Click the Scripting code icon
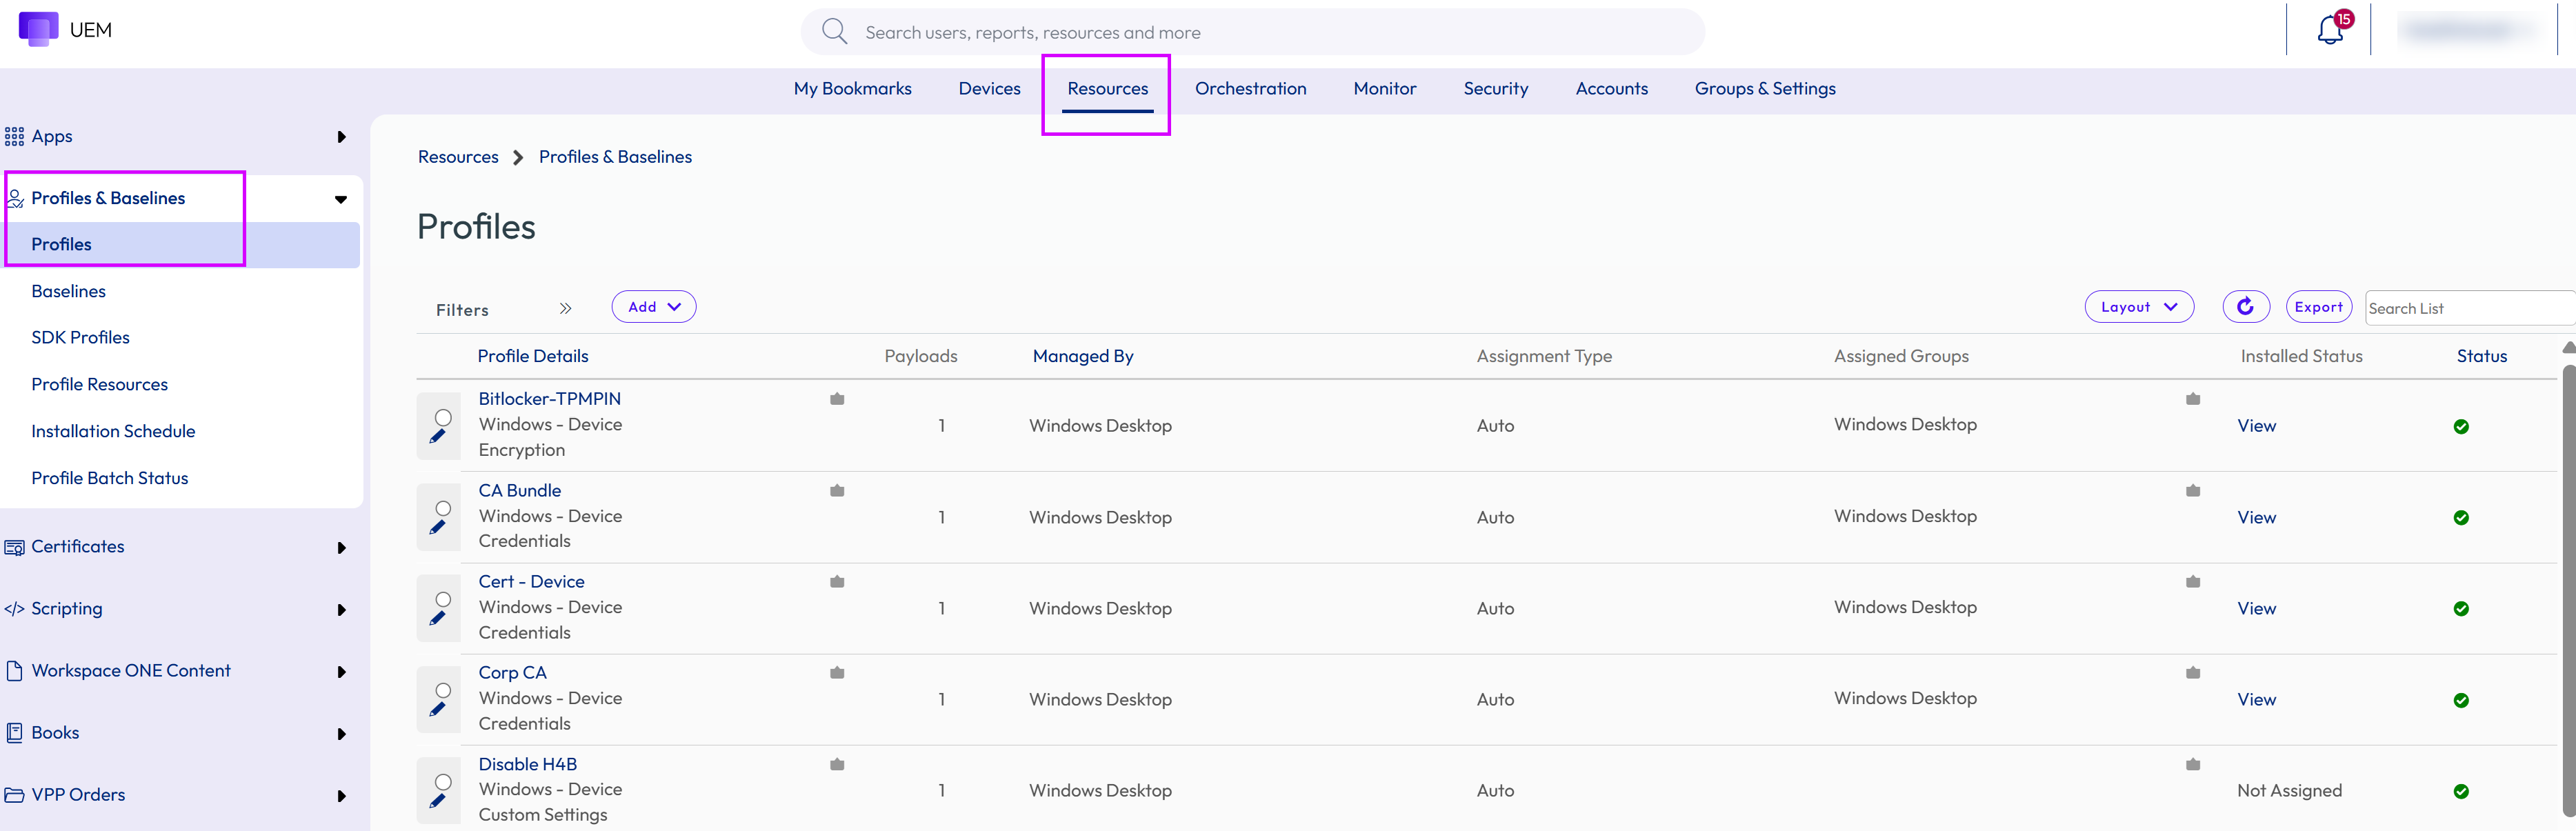 (14, 609)
